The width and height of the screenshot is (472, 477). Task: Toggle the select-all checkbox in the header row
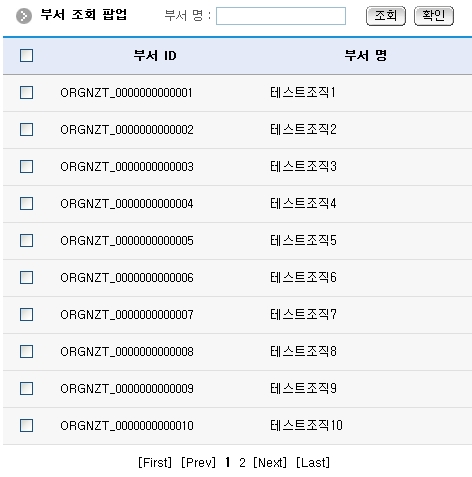pyautogui.click(x=26, y=55)
